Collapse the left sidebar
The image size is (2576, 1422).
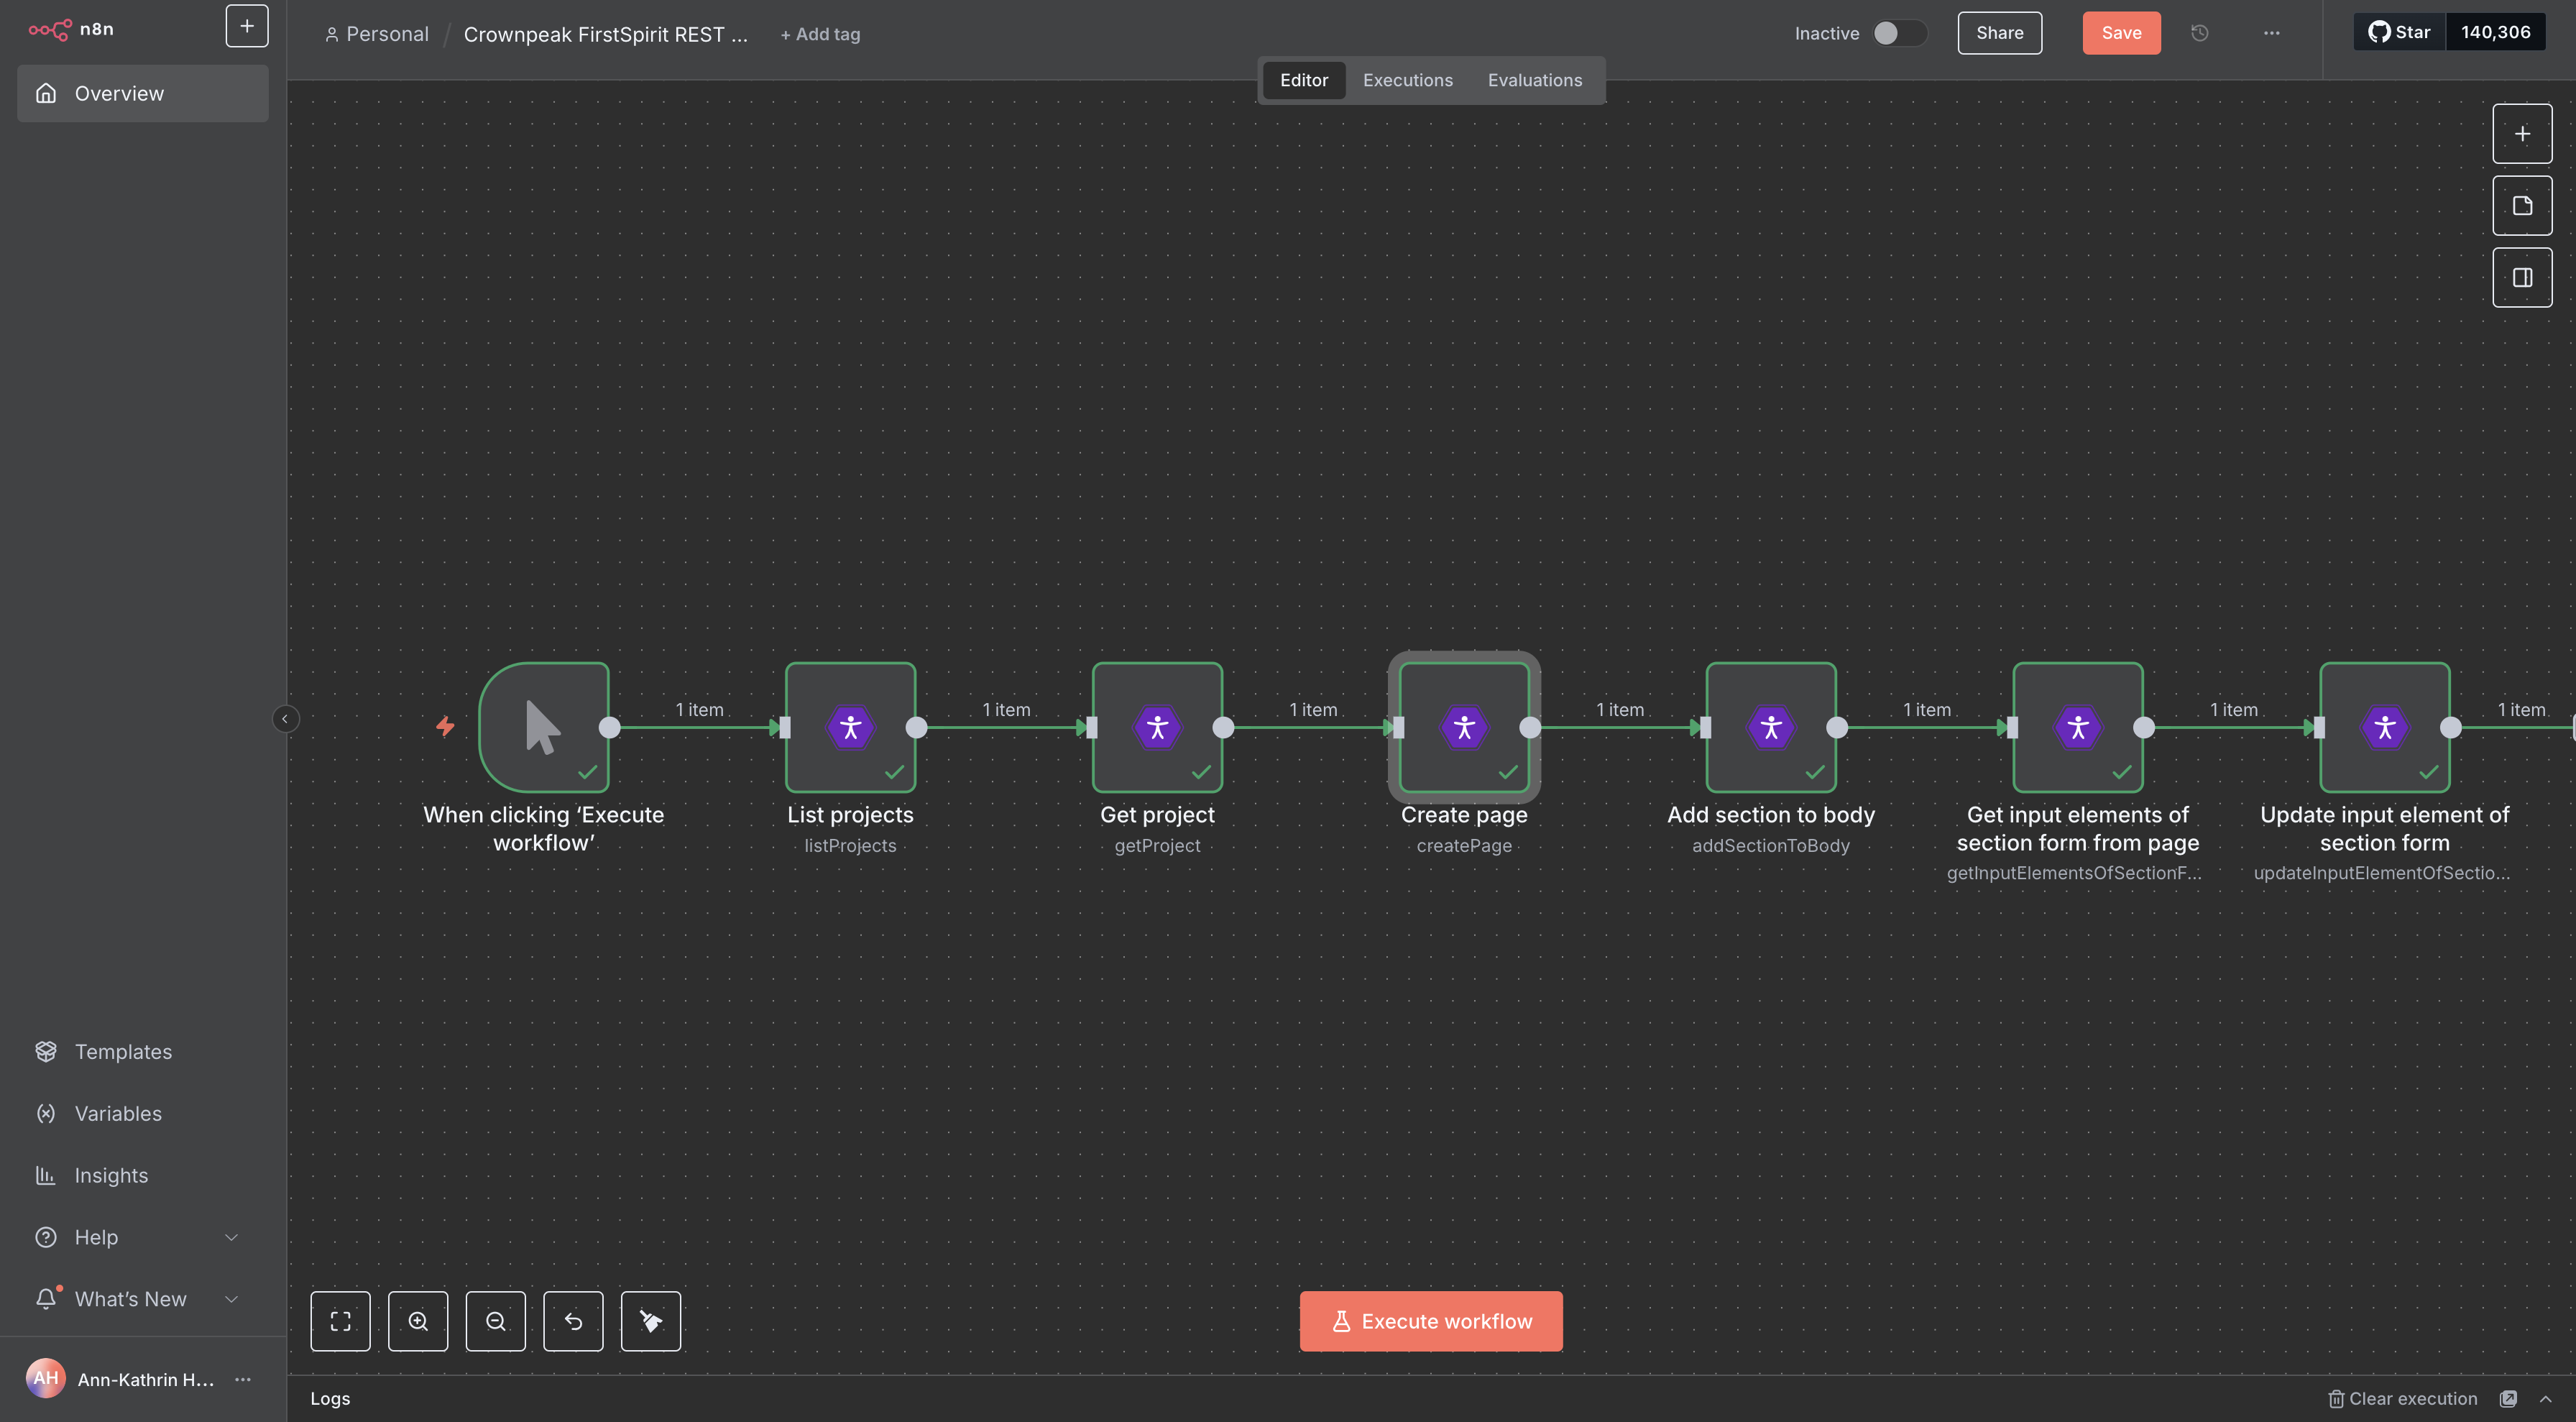point(285,719)
